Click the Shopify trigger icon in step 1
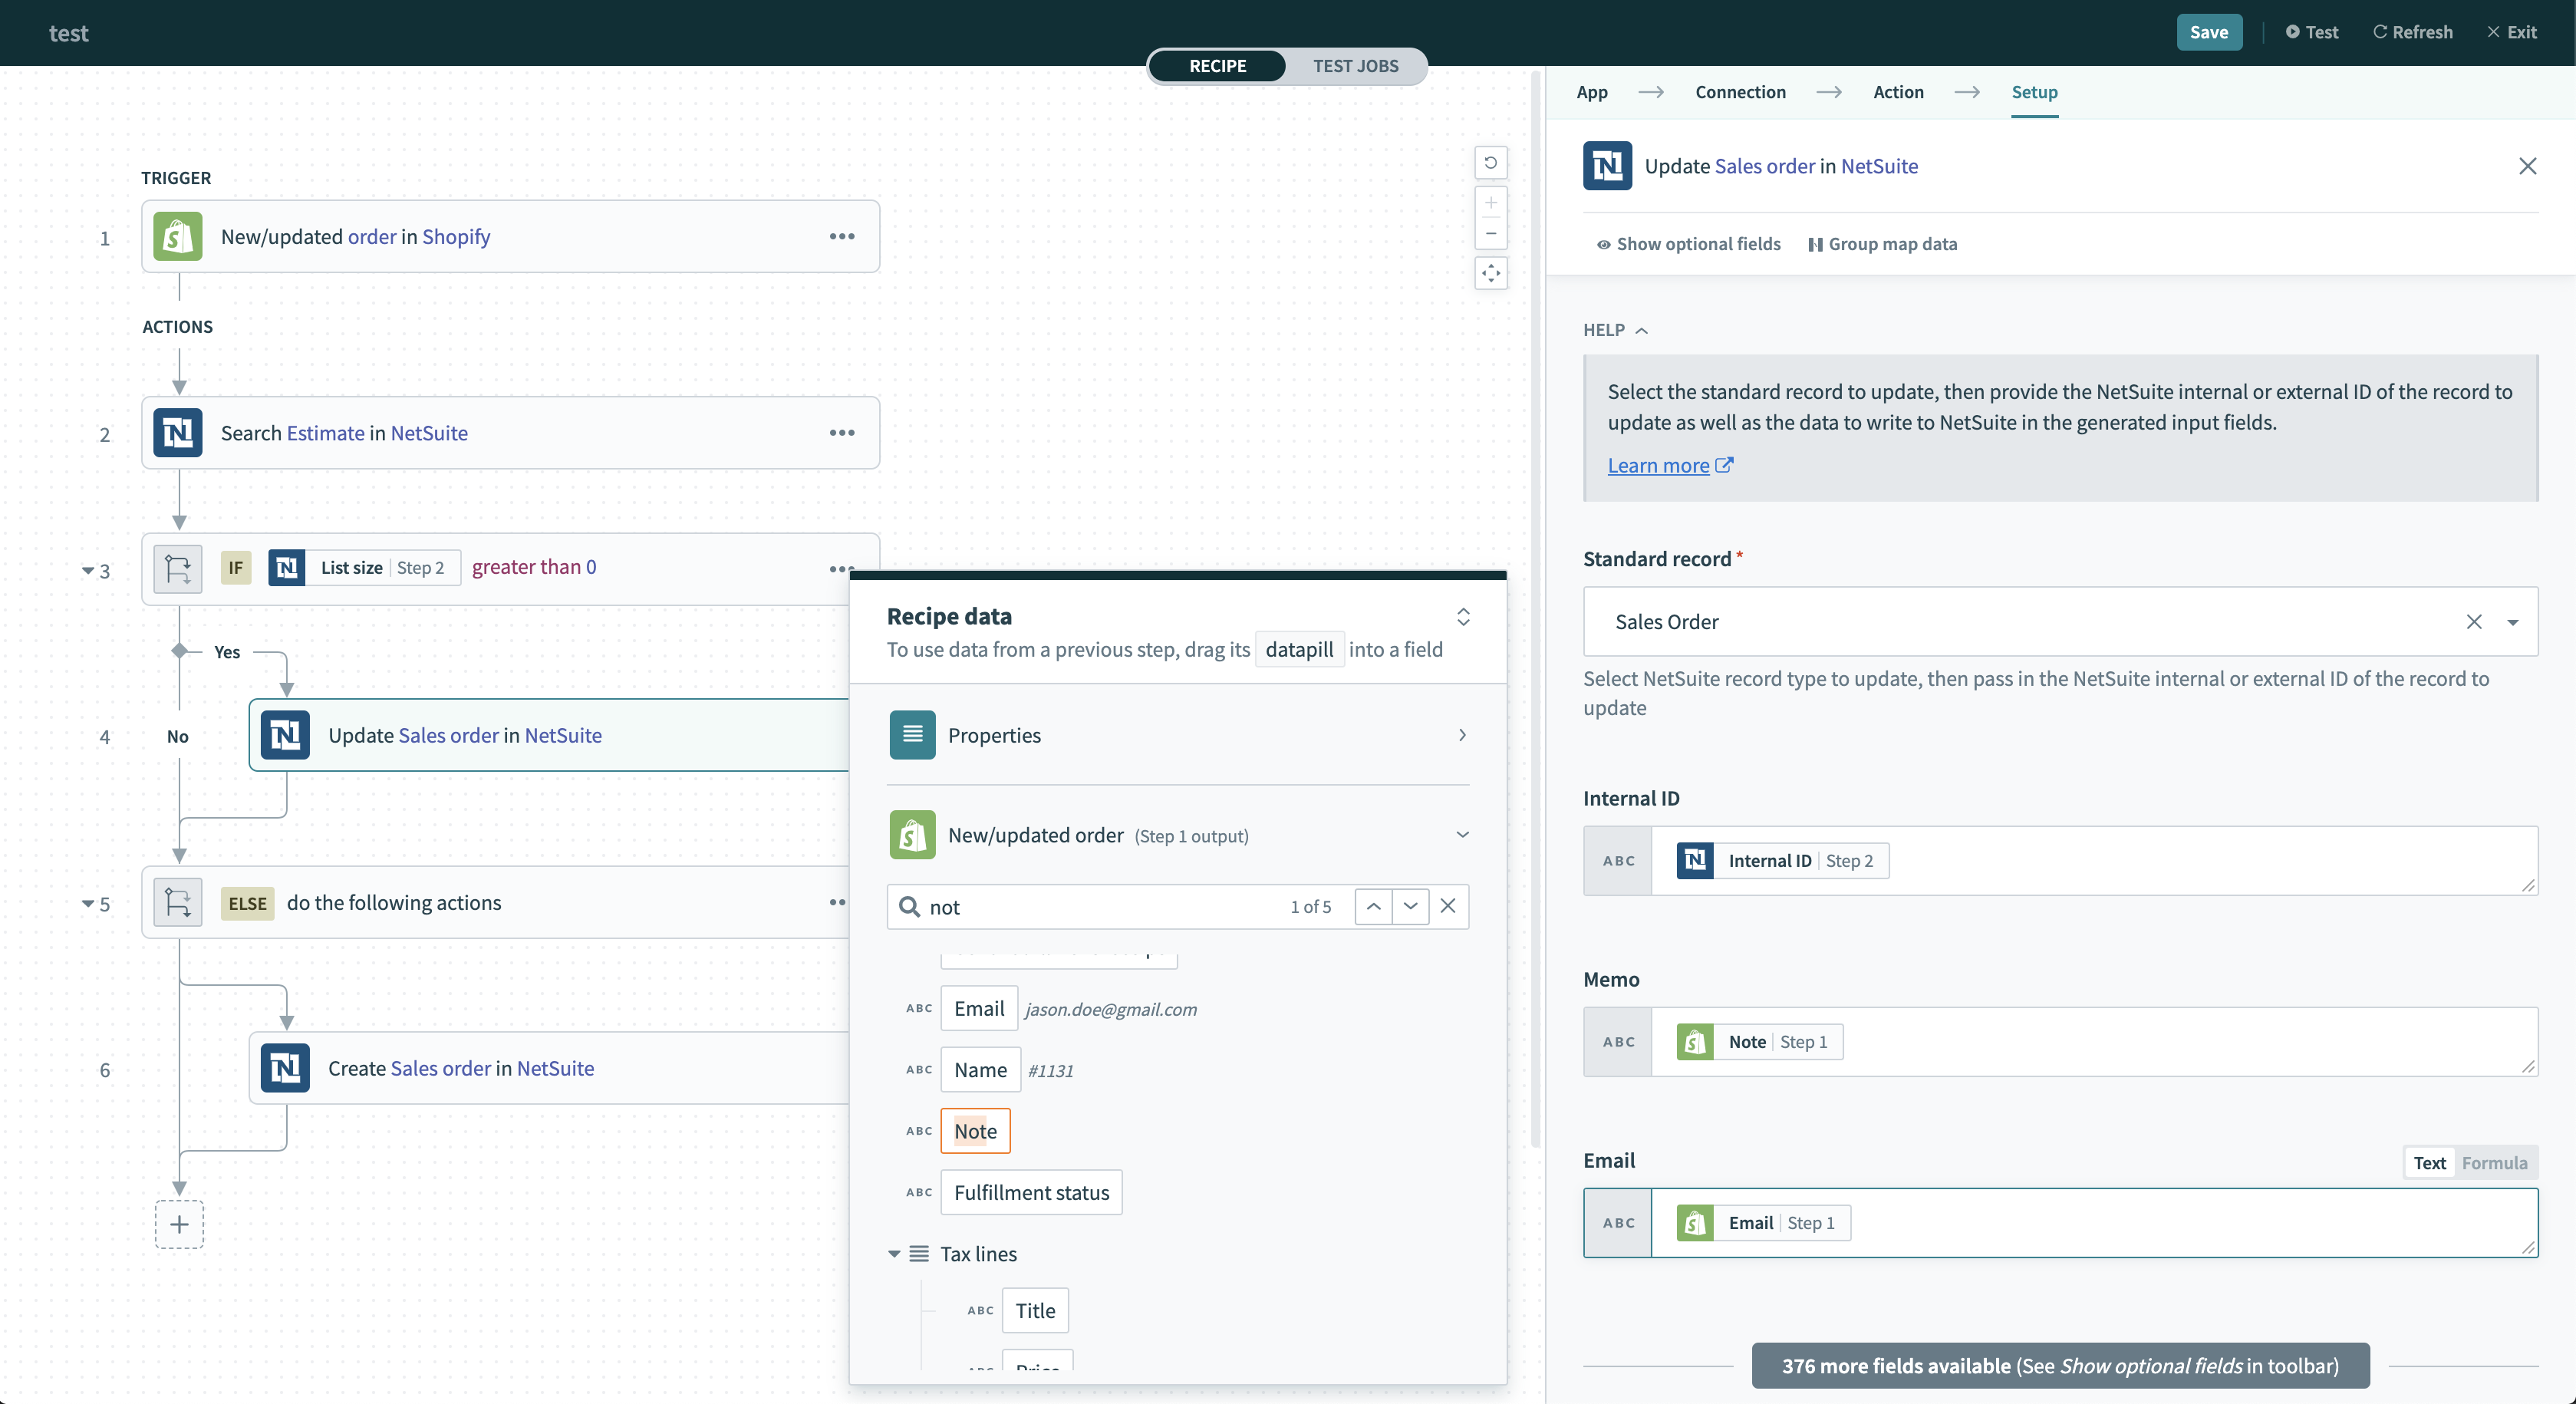This screenshot has width=2576, height=1404. (x=177, y=236)
